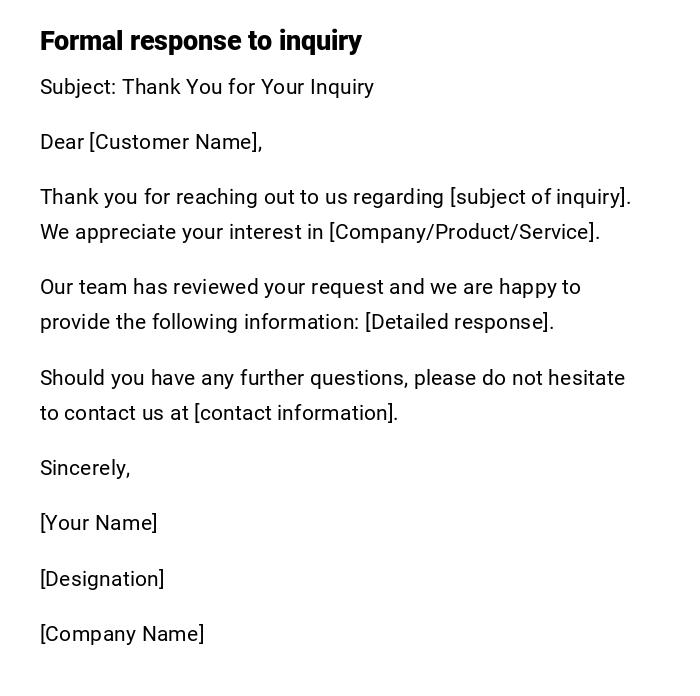Select the [Your Name] placeholder
The width and height of the screenshot is (700, 696).
pyautogui.click(x=98, y=523)
